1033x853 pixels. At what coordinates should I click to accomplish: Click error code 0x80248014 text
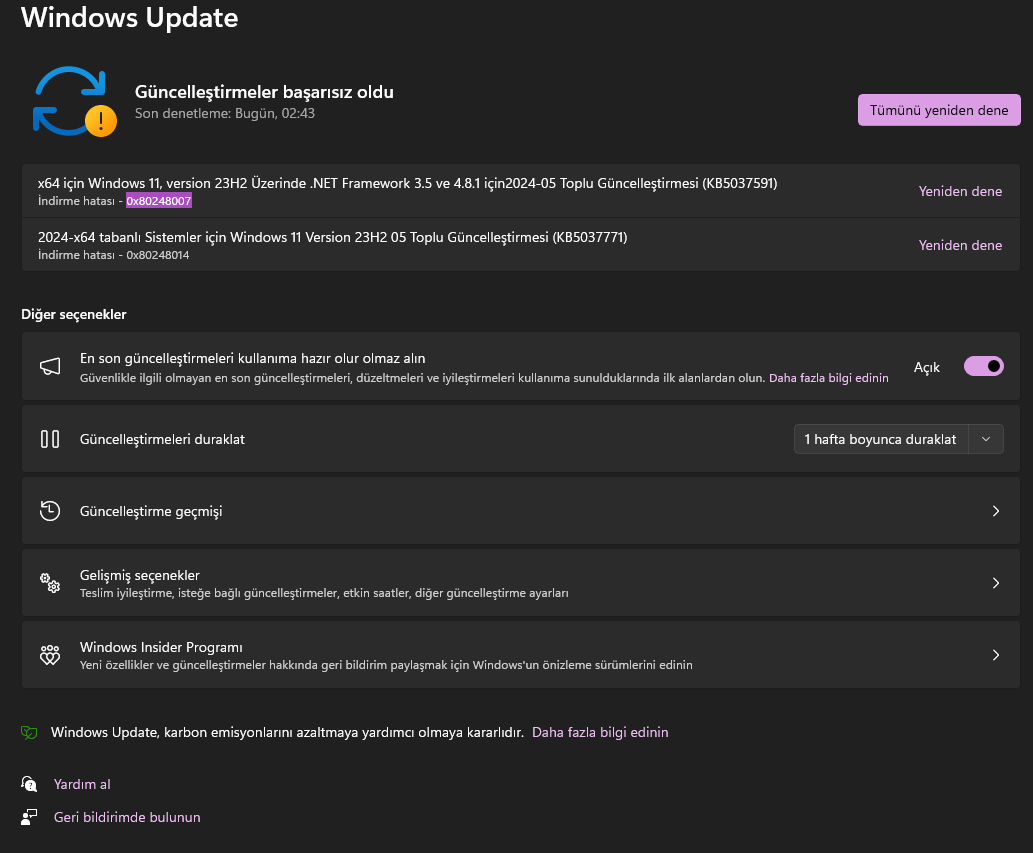(x=157, y=255)
